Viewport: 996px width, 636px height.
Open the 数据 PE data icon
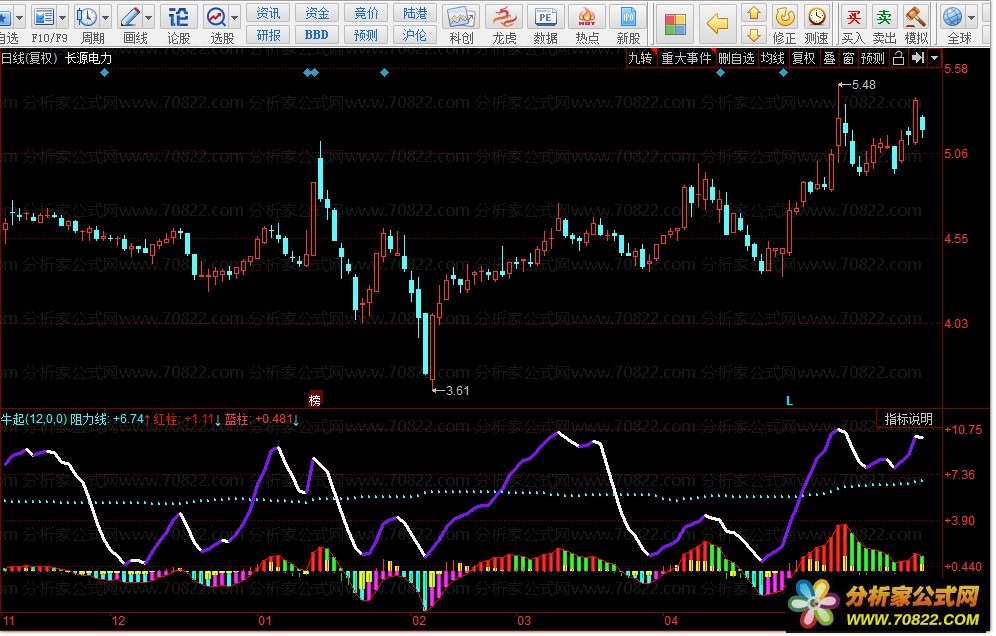[545, 17]
